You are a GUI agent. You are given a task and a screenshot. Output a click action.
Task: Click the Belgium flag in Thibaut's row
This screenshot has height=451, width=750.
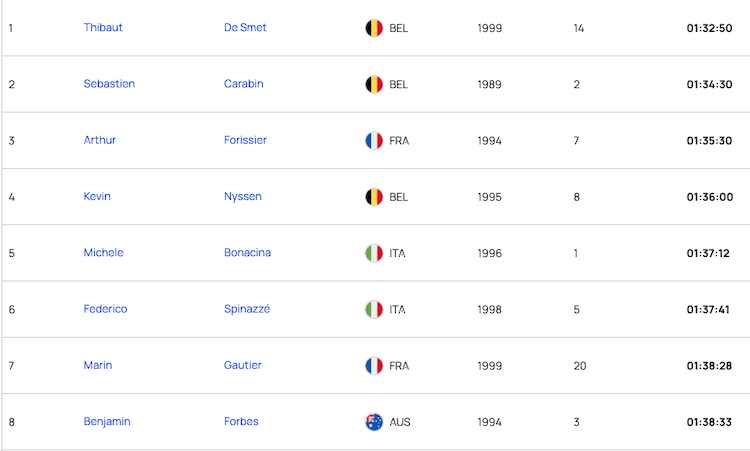click(x=374, y=28)
